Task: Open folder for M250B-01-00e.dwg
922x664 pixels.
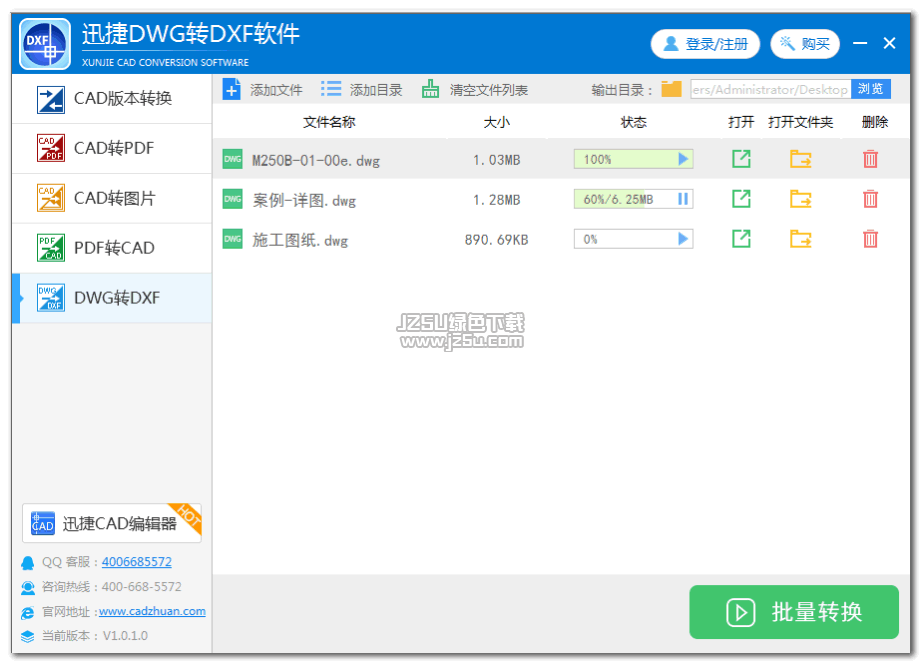Action: click(x=801, y=159)
